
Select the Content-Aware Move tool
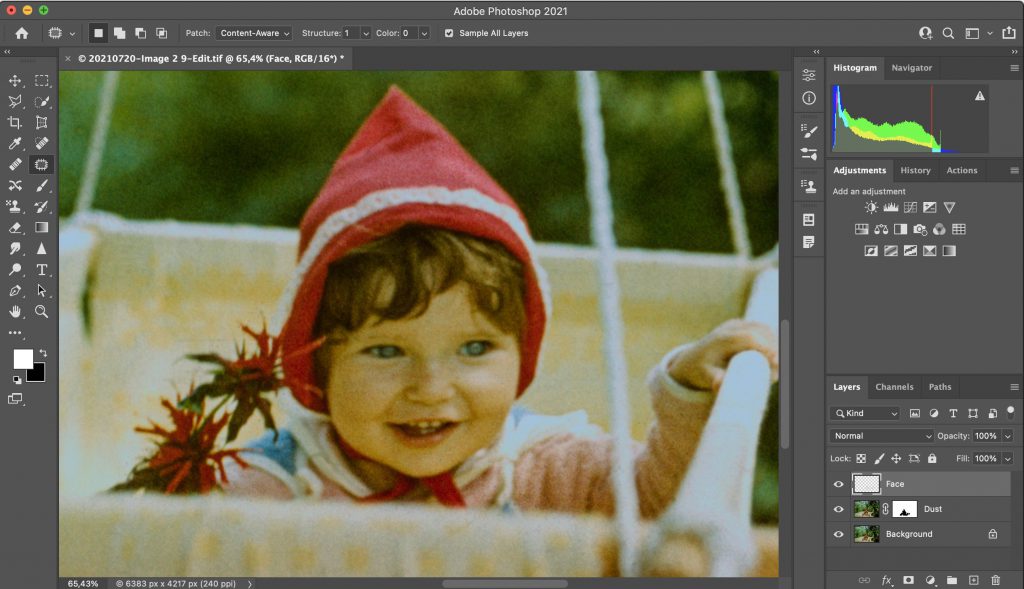coord(15,185)
